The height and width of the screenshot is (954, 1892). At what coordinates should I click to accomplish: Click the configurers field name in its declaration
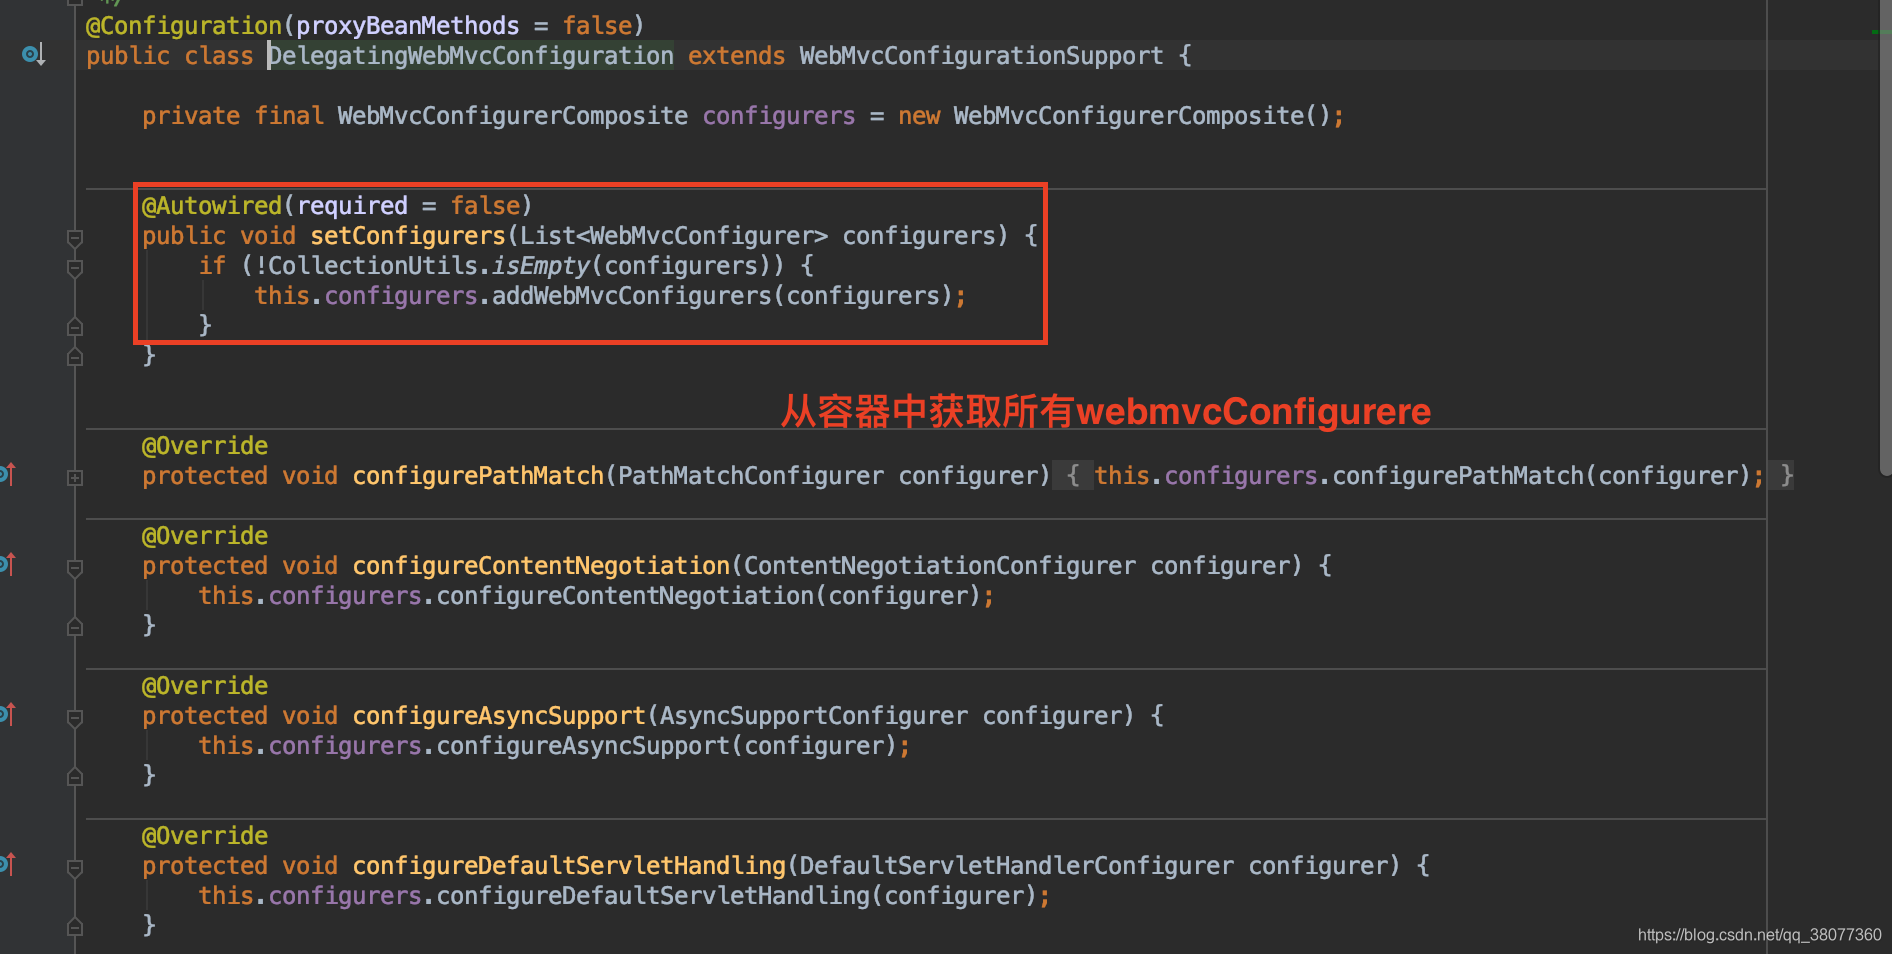[779, 116]
